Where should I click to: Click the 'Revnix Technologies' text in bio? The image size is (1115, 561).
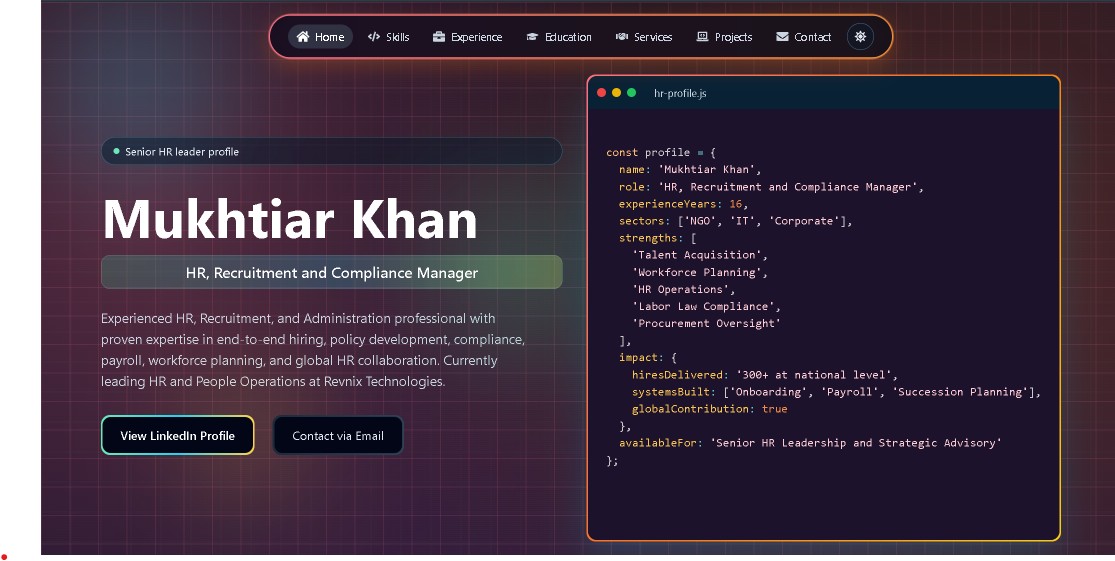click(384, 381)
